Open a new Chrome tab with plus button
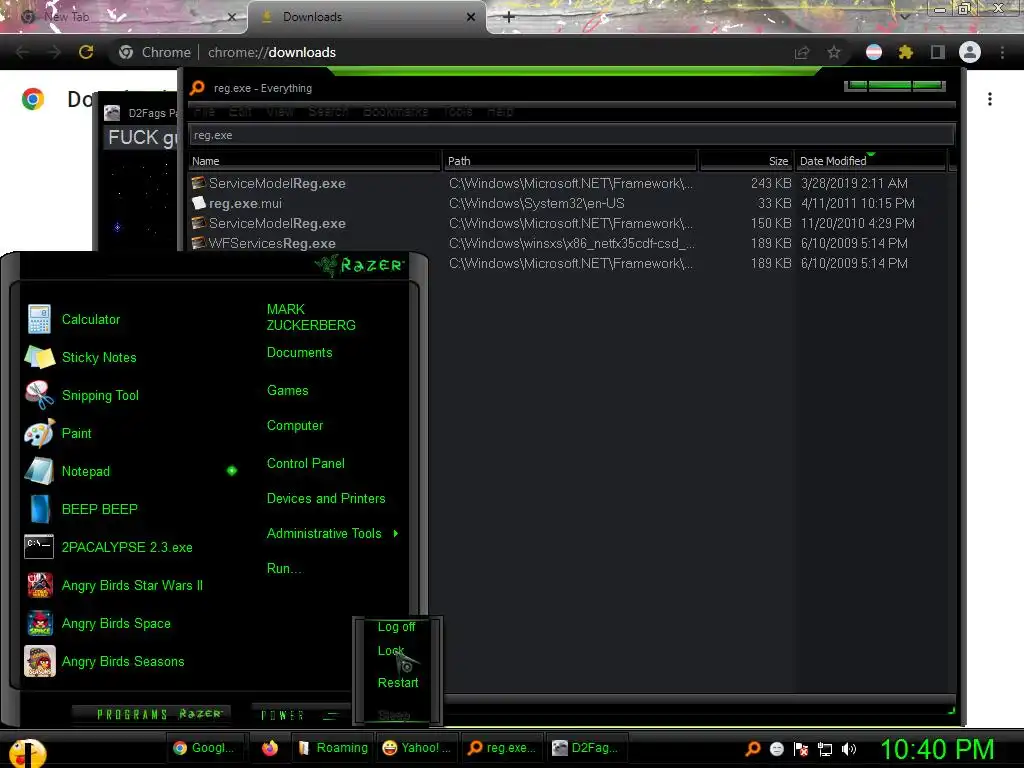Viewport: 1024px width, 768px height. (x=508, y=17)
